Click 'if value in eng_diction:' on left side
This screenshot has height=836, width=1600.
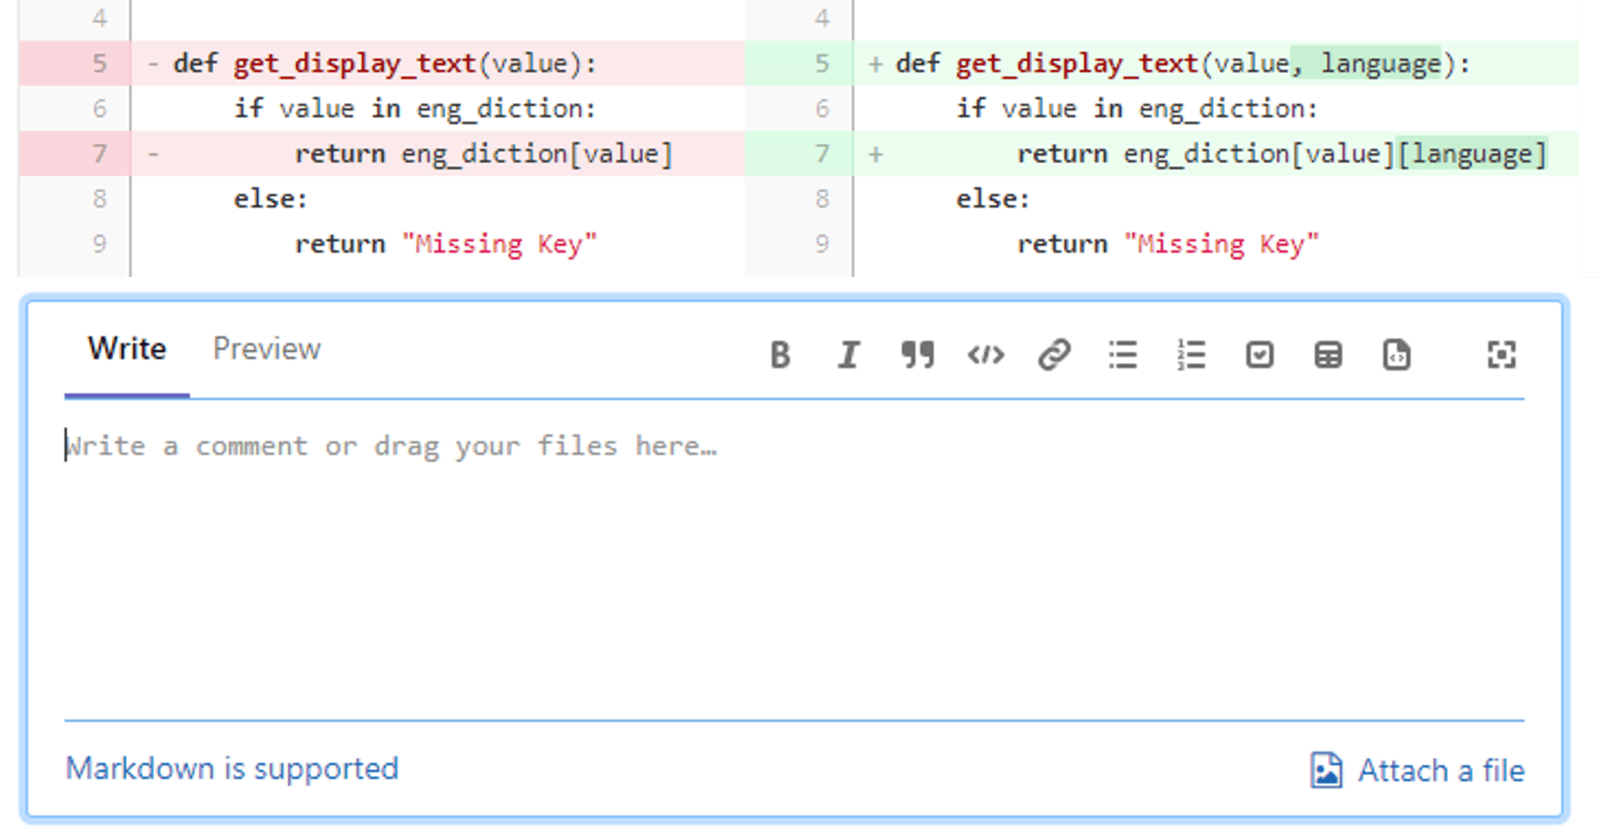tap(415, 108)
